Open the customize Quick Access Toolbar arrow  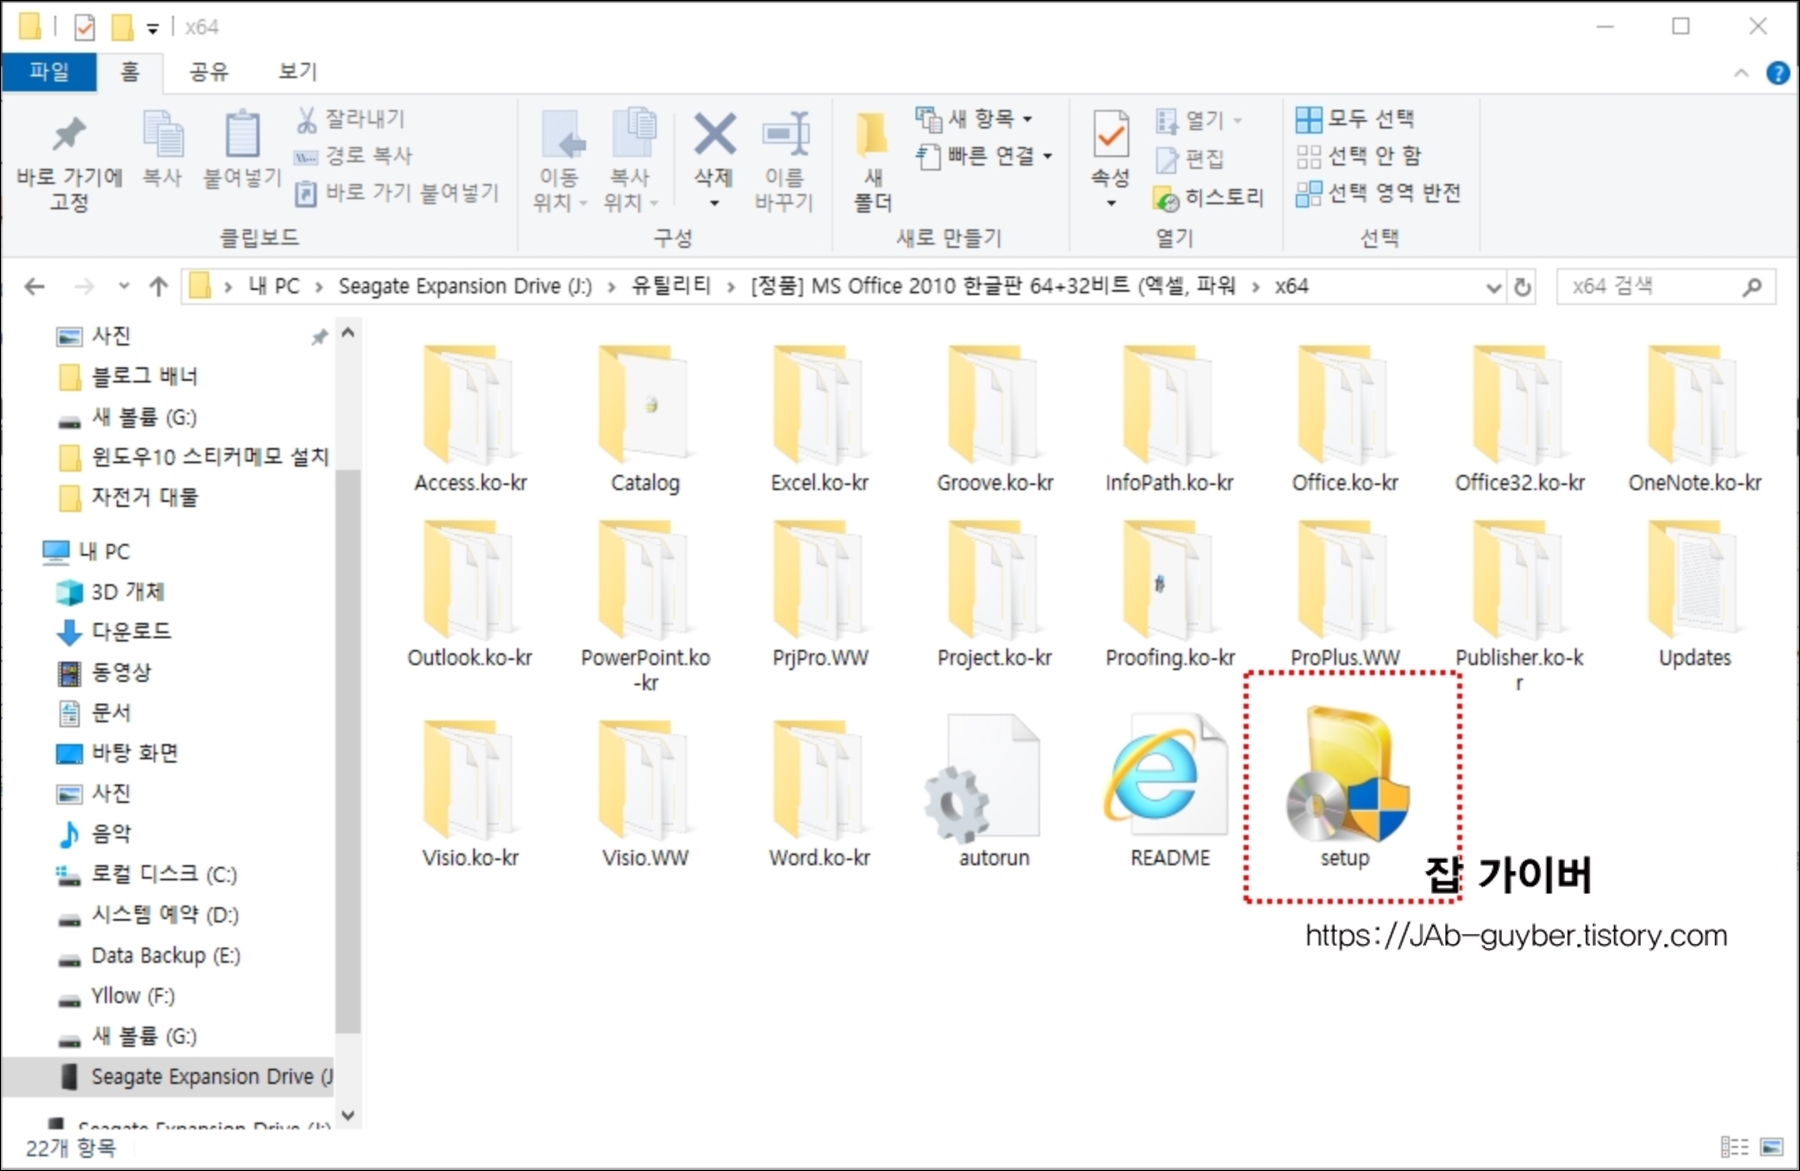[x=152, y=28]
